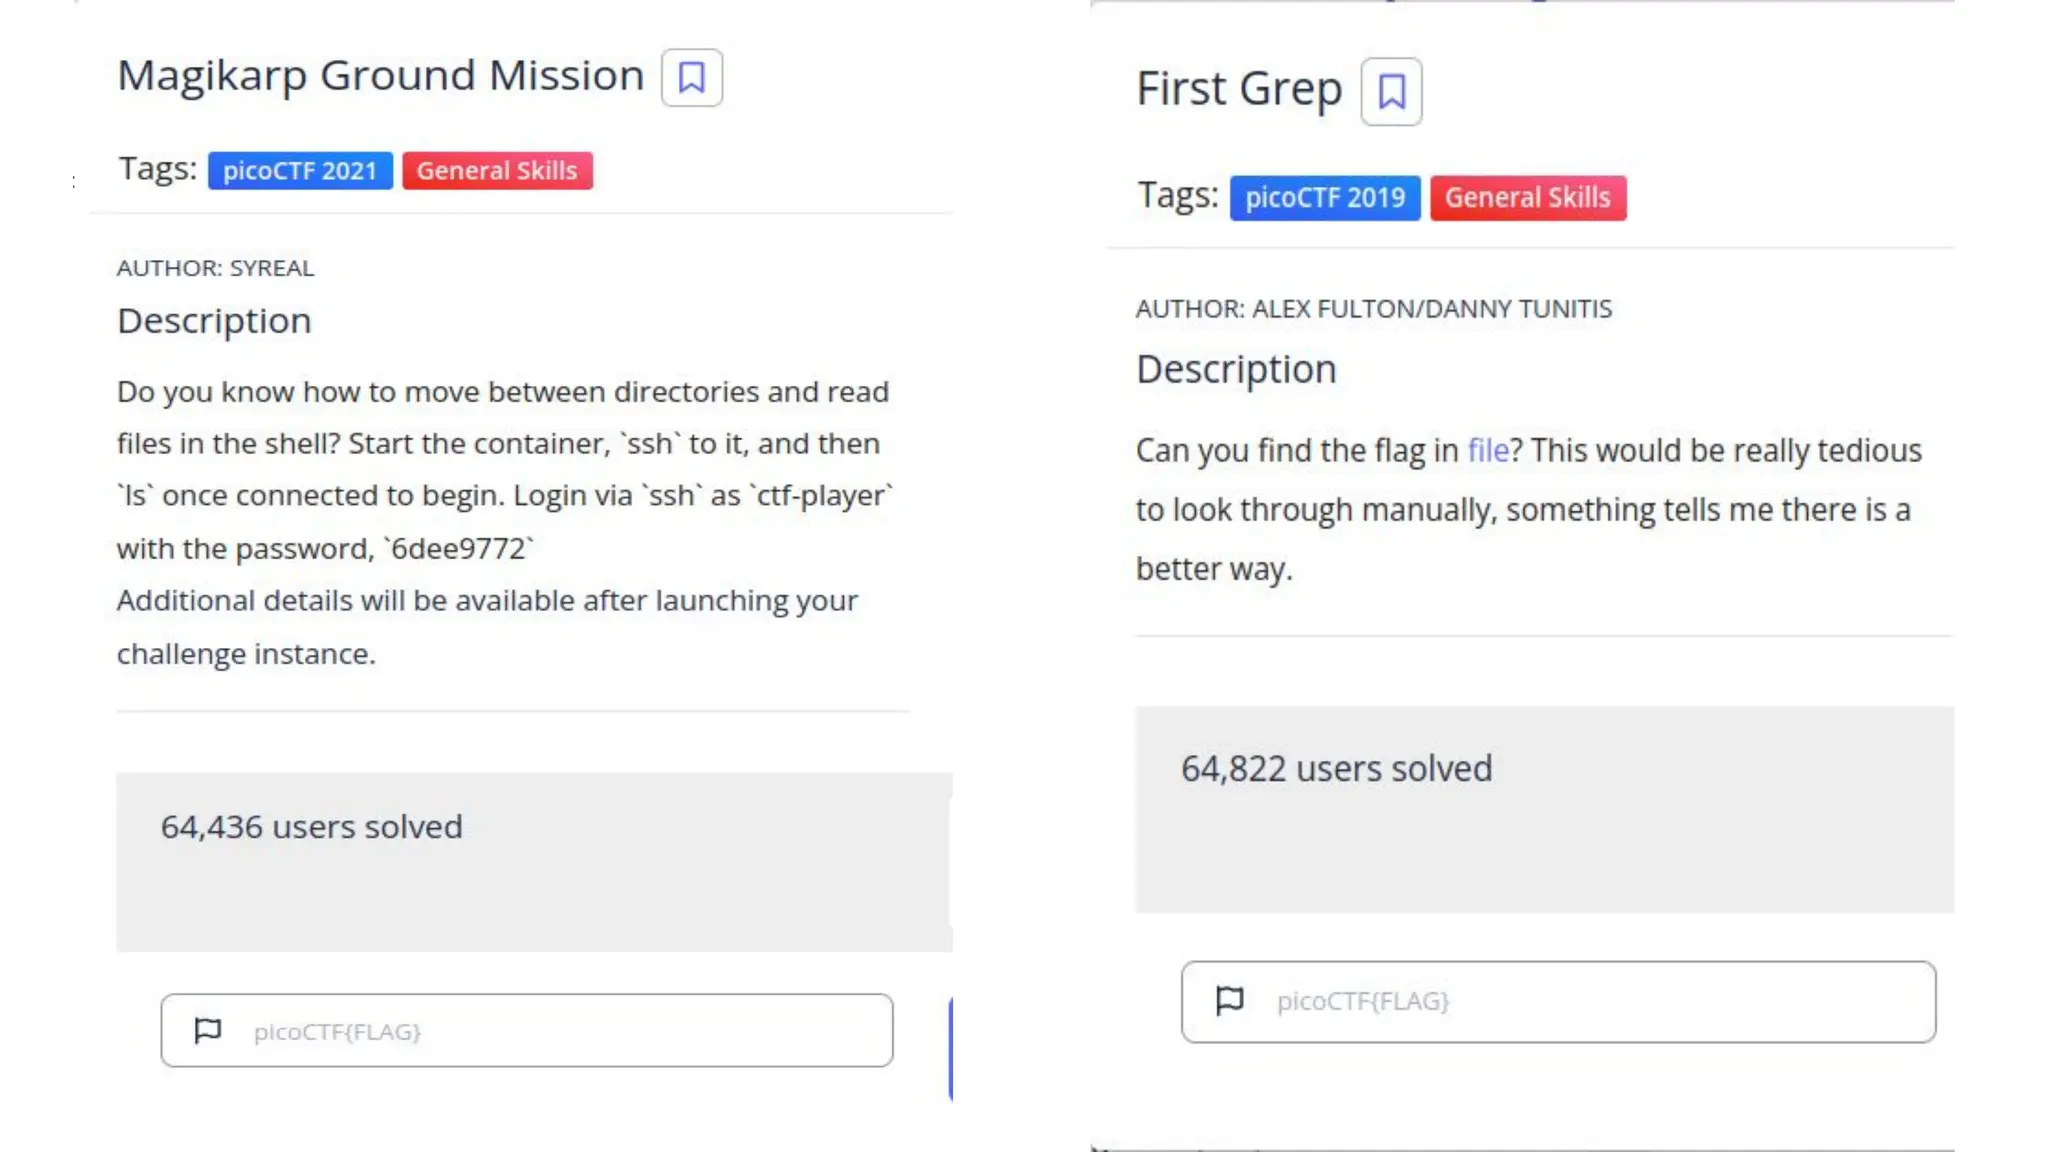Click the flag icon in Magikarp's flag field
2048x1152 pixels.
click(208, 1030)
